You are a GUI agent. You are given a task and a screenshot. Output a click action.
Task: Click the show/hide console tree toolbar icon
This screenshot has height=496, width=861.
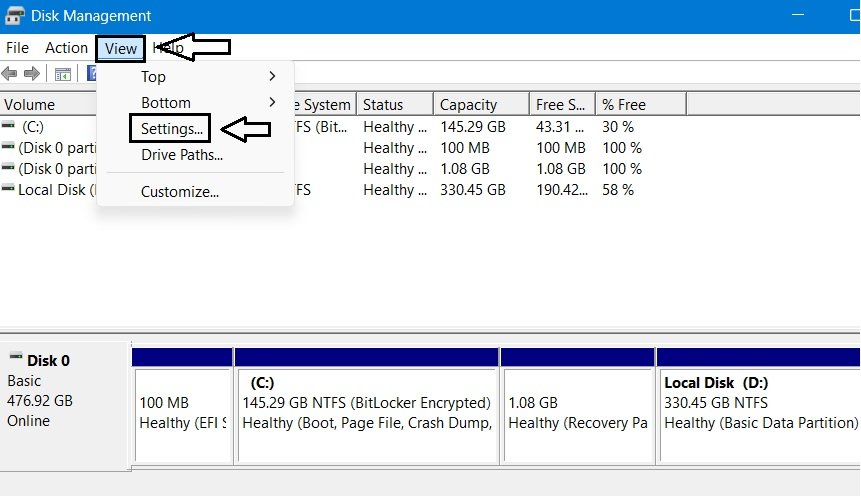pyautogui.click(x=63, y=74)
